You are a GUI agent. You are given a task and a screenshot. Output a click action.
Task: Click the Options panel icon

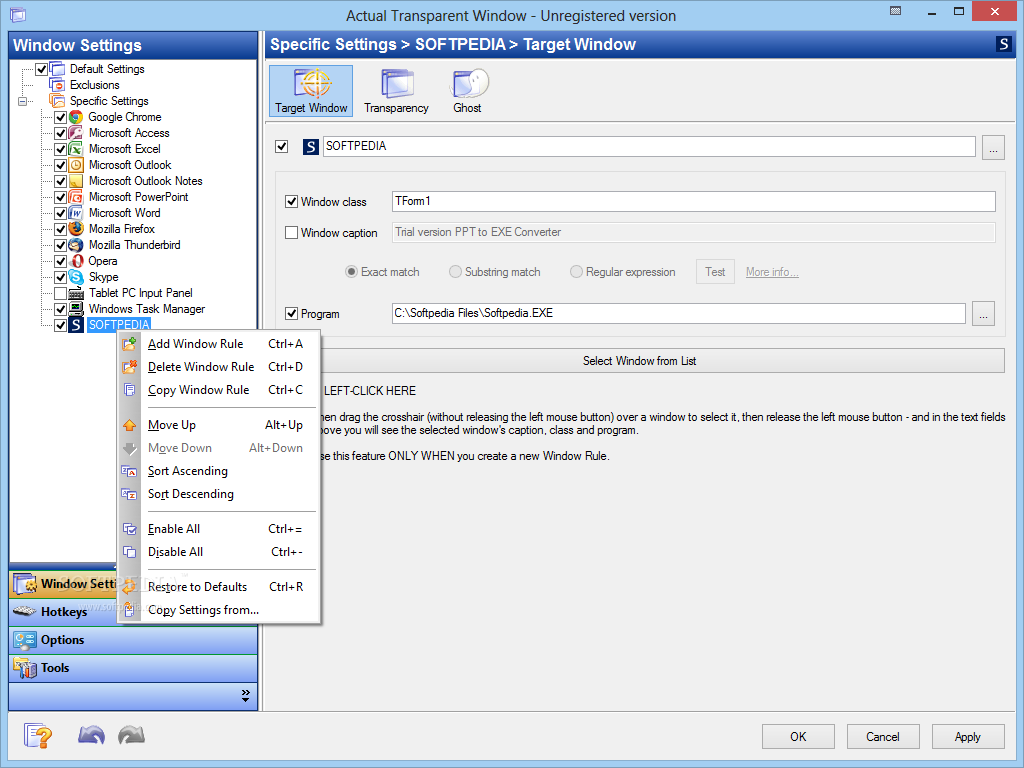[x=25, y=640]
